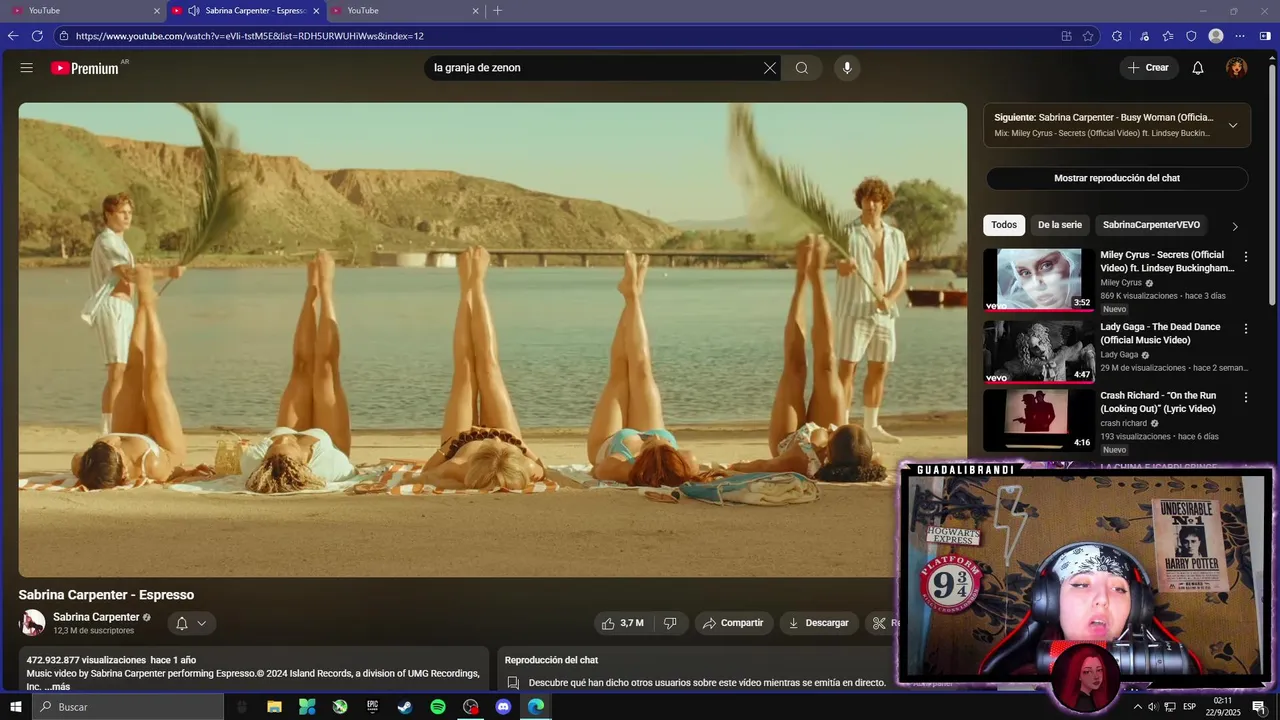Open browser essentials shield icon
The height and width of the screenshot is (720, 1280).
pos(1191,36)
